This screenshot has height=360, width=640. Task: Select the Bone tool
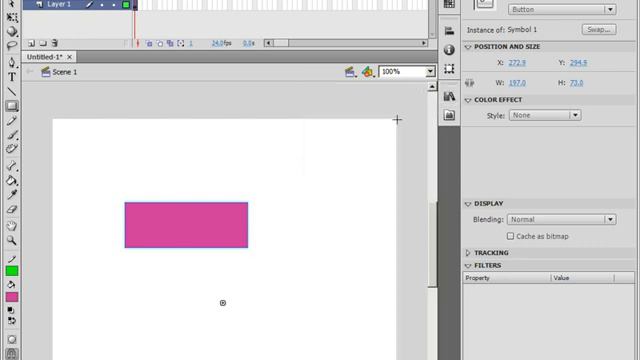tap(12, 165)
